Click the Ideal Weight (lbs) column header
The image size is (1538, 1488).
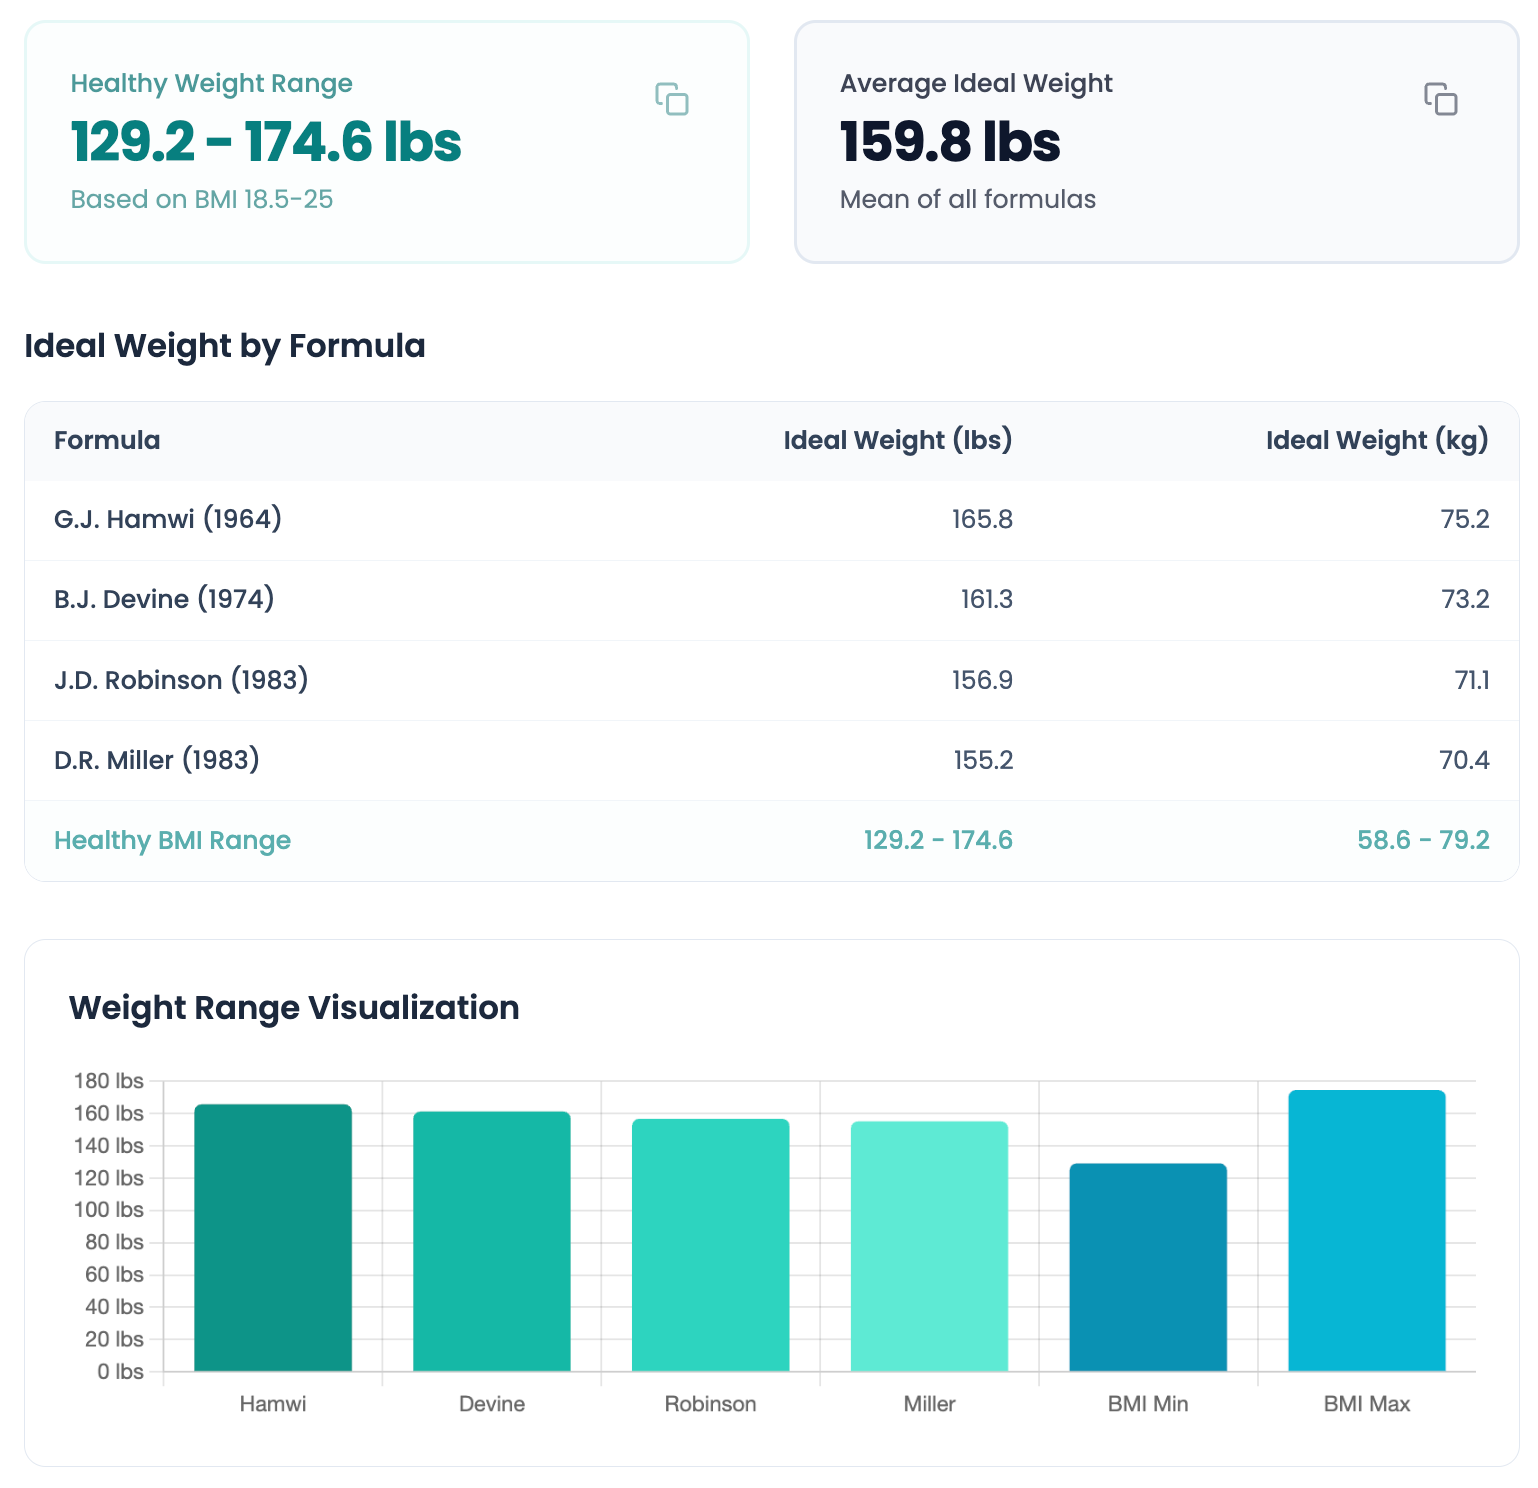click(897, 440)
